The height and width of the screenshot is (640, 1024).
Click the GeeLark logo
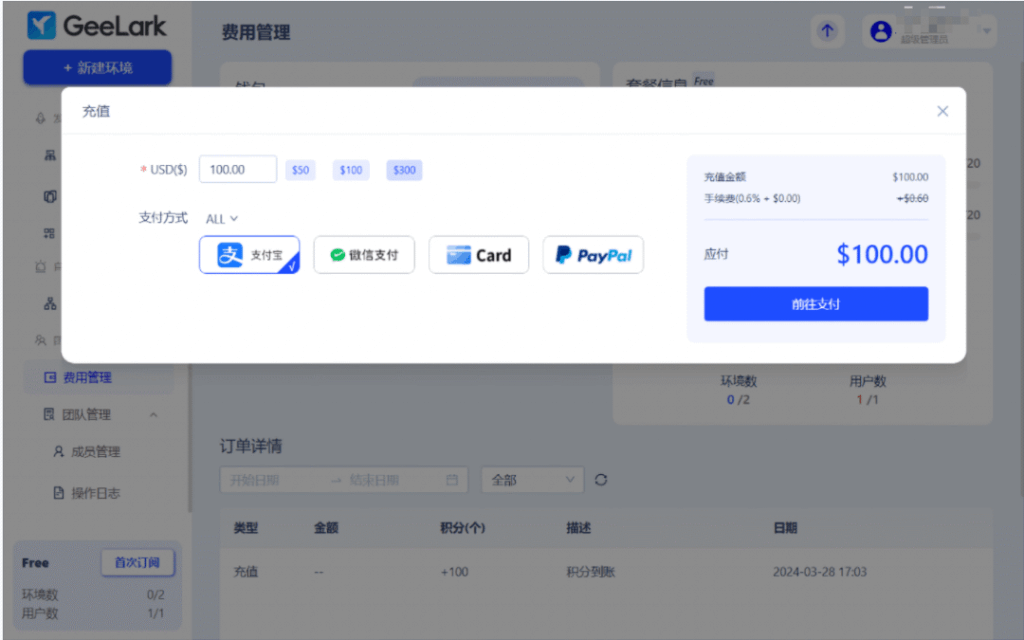[x=98, y=26]
